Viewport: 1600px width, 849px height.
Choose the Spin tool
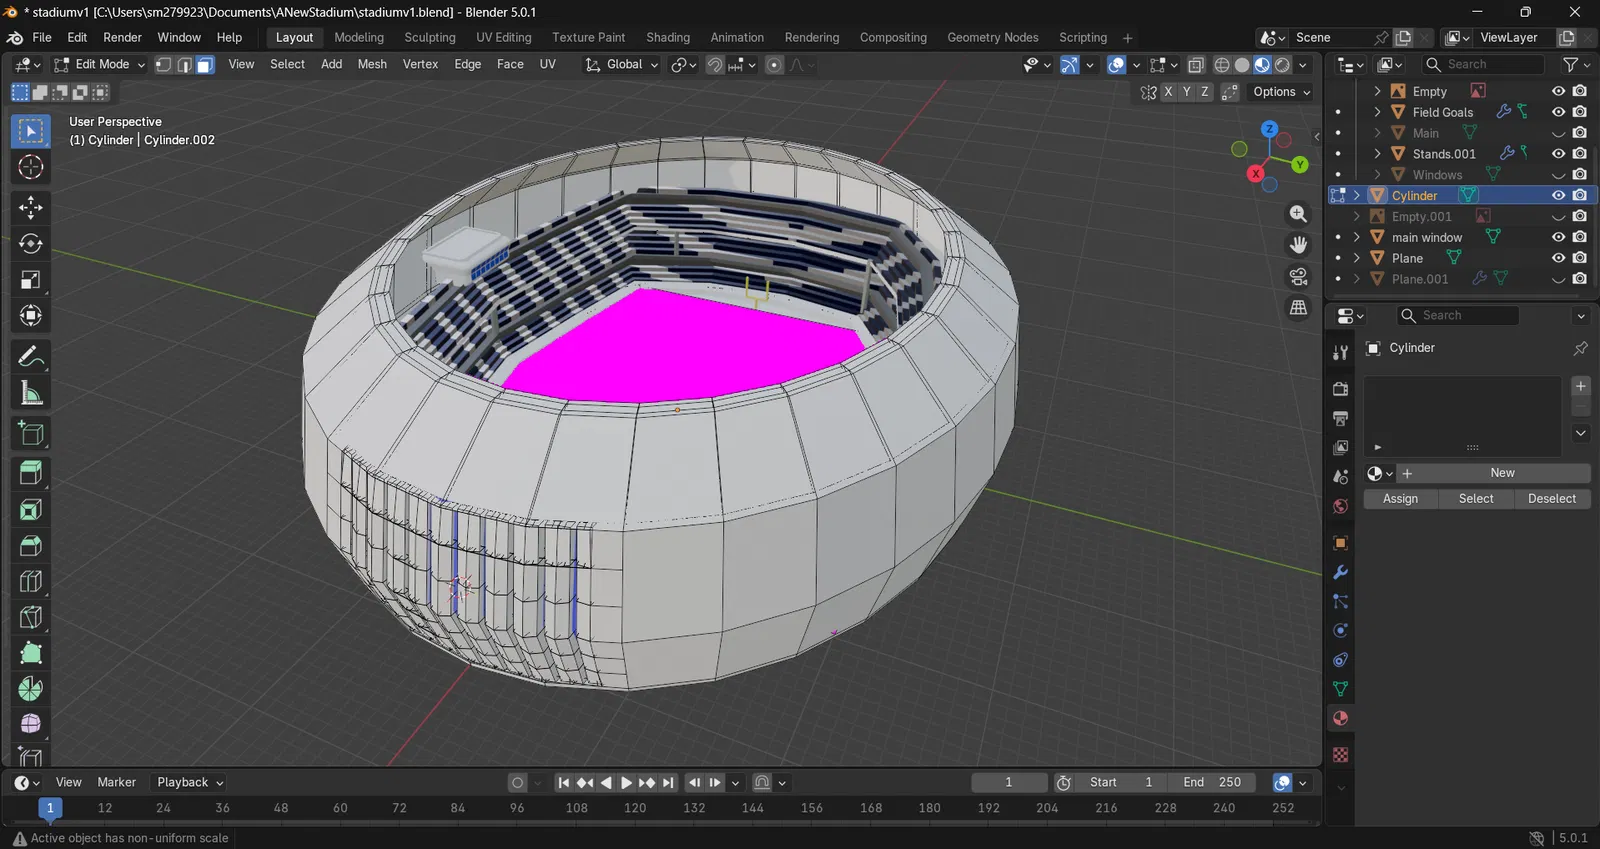tap(31, 689)
